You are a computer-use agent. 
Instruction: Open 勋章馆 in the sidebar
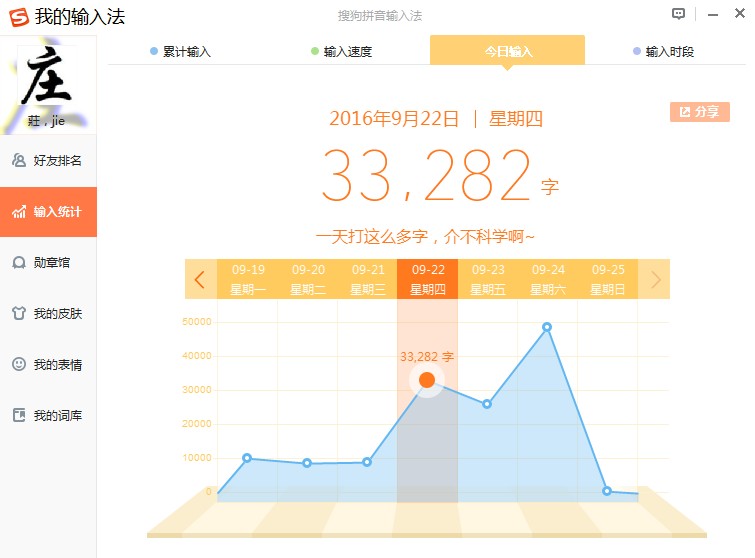[48, 262]
